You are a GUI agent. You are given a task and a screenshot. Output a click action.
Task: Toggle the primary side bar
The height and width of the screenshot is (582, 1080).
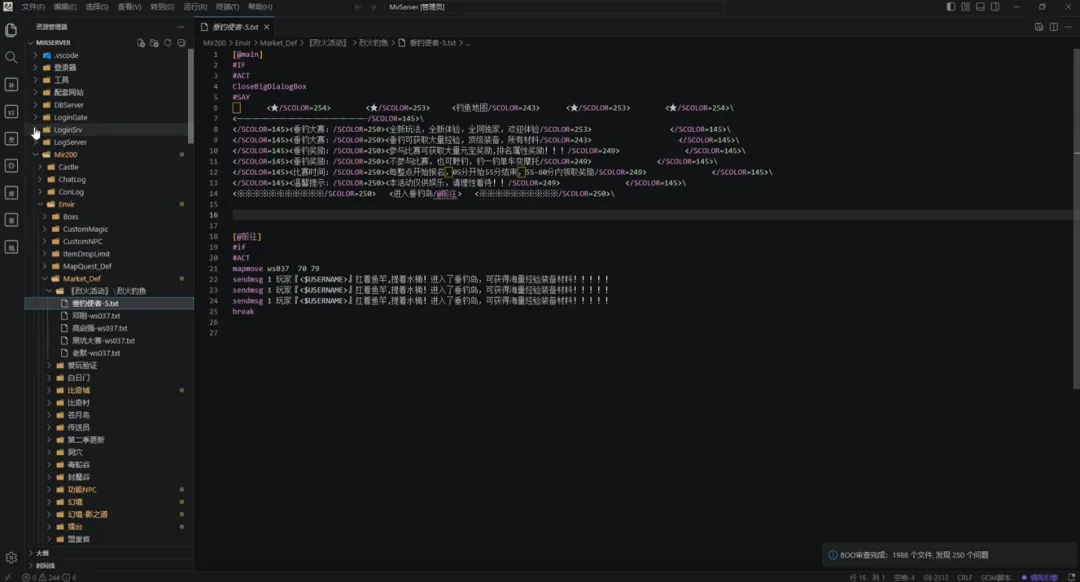tap(951, 7)
